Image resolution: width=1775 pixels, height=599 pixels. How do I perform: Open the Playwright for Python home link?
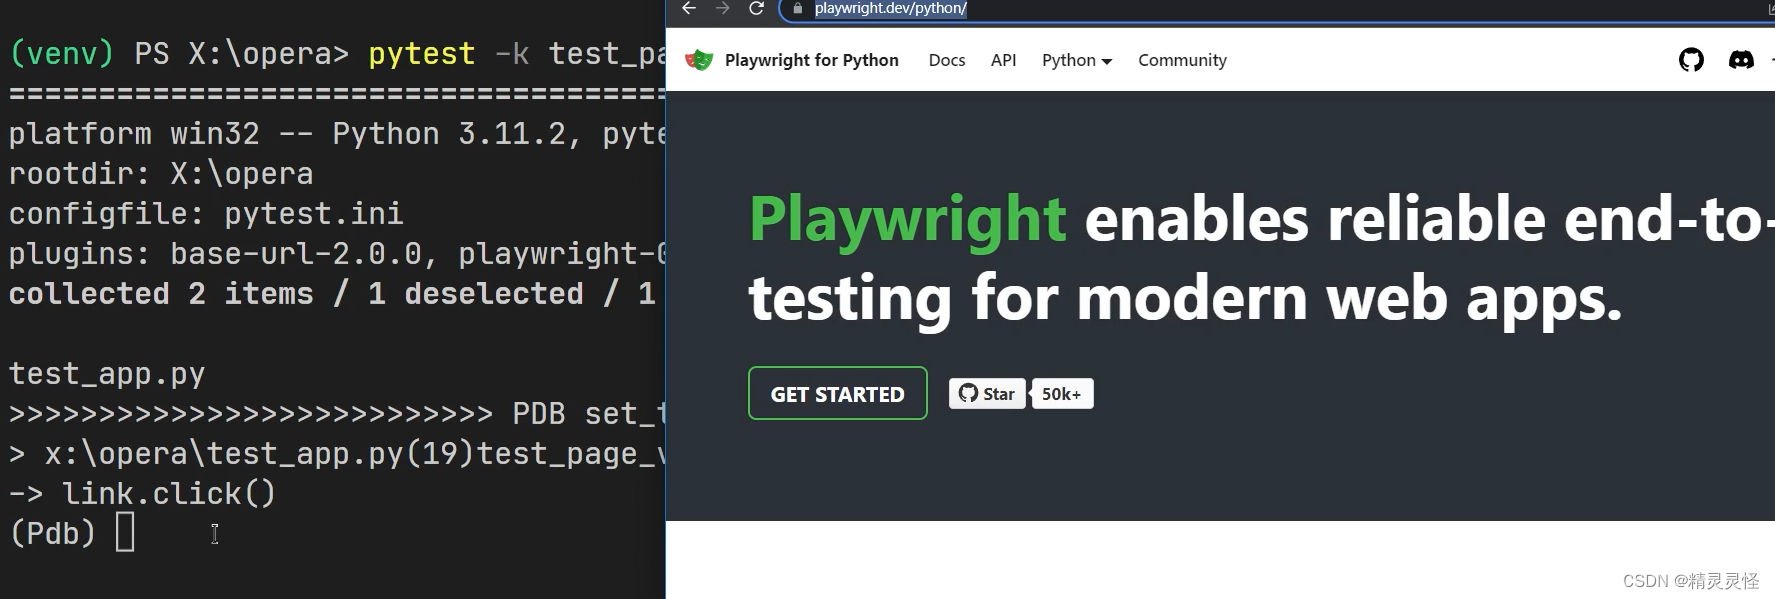pos(812,60)
